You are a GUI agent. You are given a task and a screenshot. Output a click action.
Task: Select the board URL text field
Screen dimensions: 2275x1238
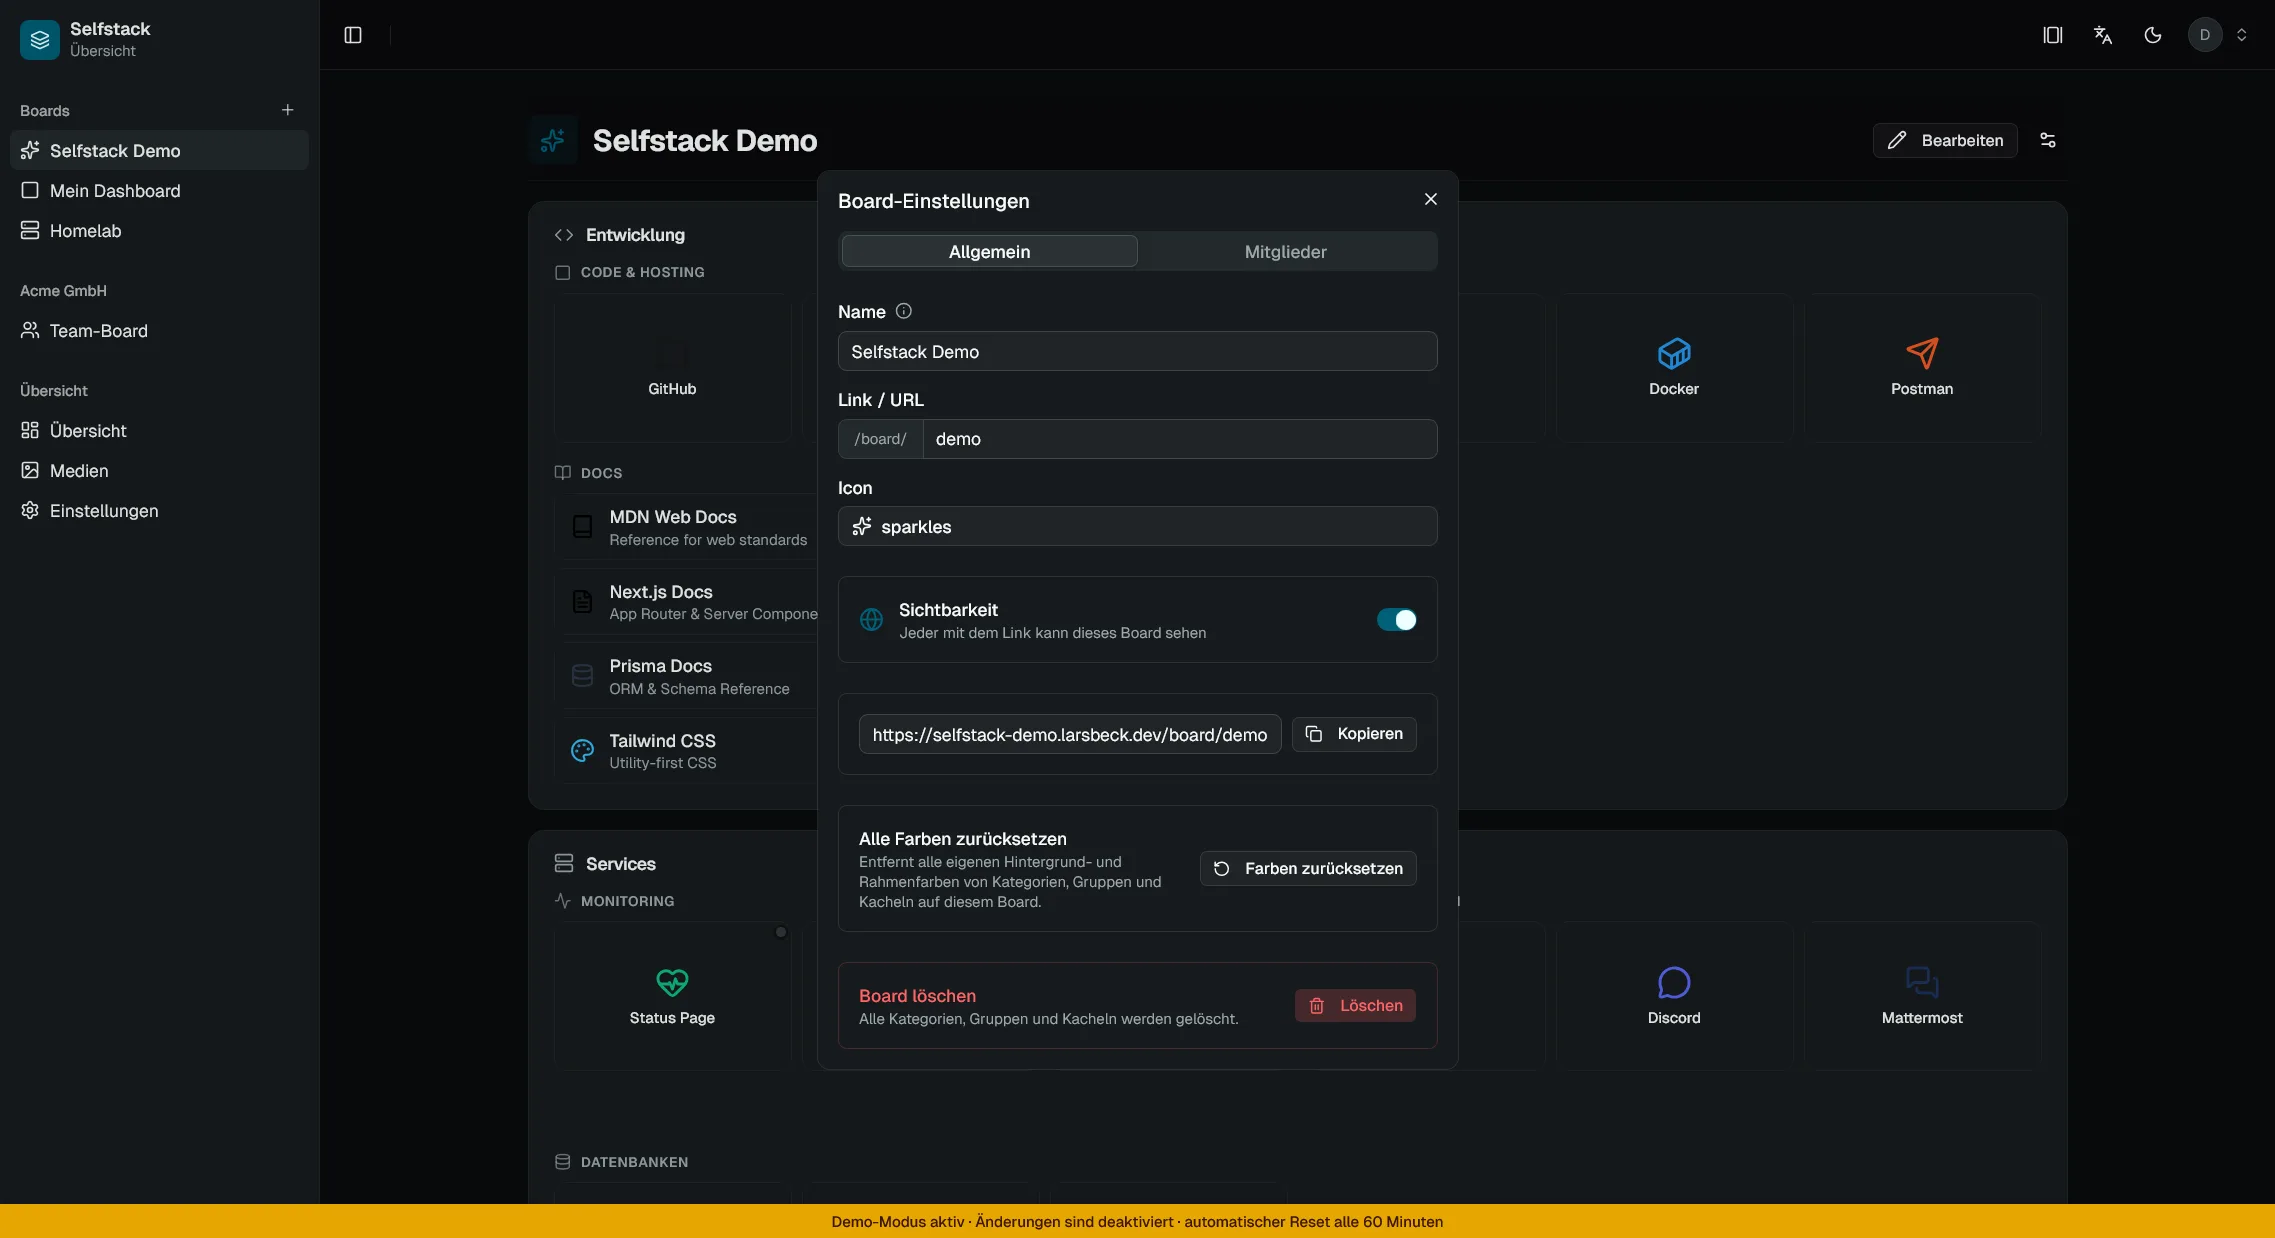point(1070,734)
